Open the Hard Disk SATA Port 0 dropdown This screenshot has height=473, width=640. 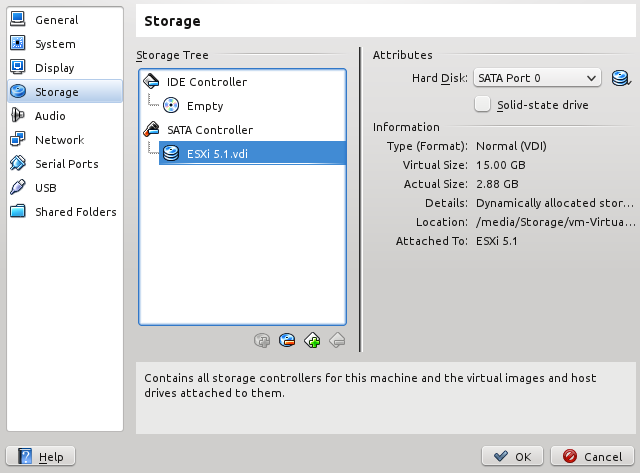click(x=537, y=78)
